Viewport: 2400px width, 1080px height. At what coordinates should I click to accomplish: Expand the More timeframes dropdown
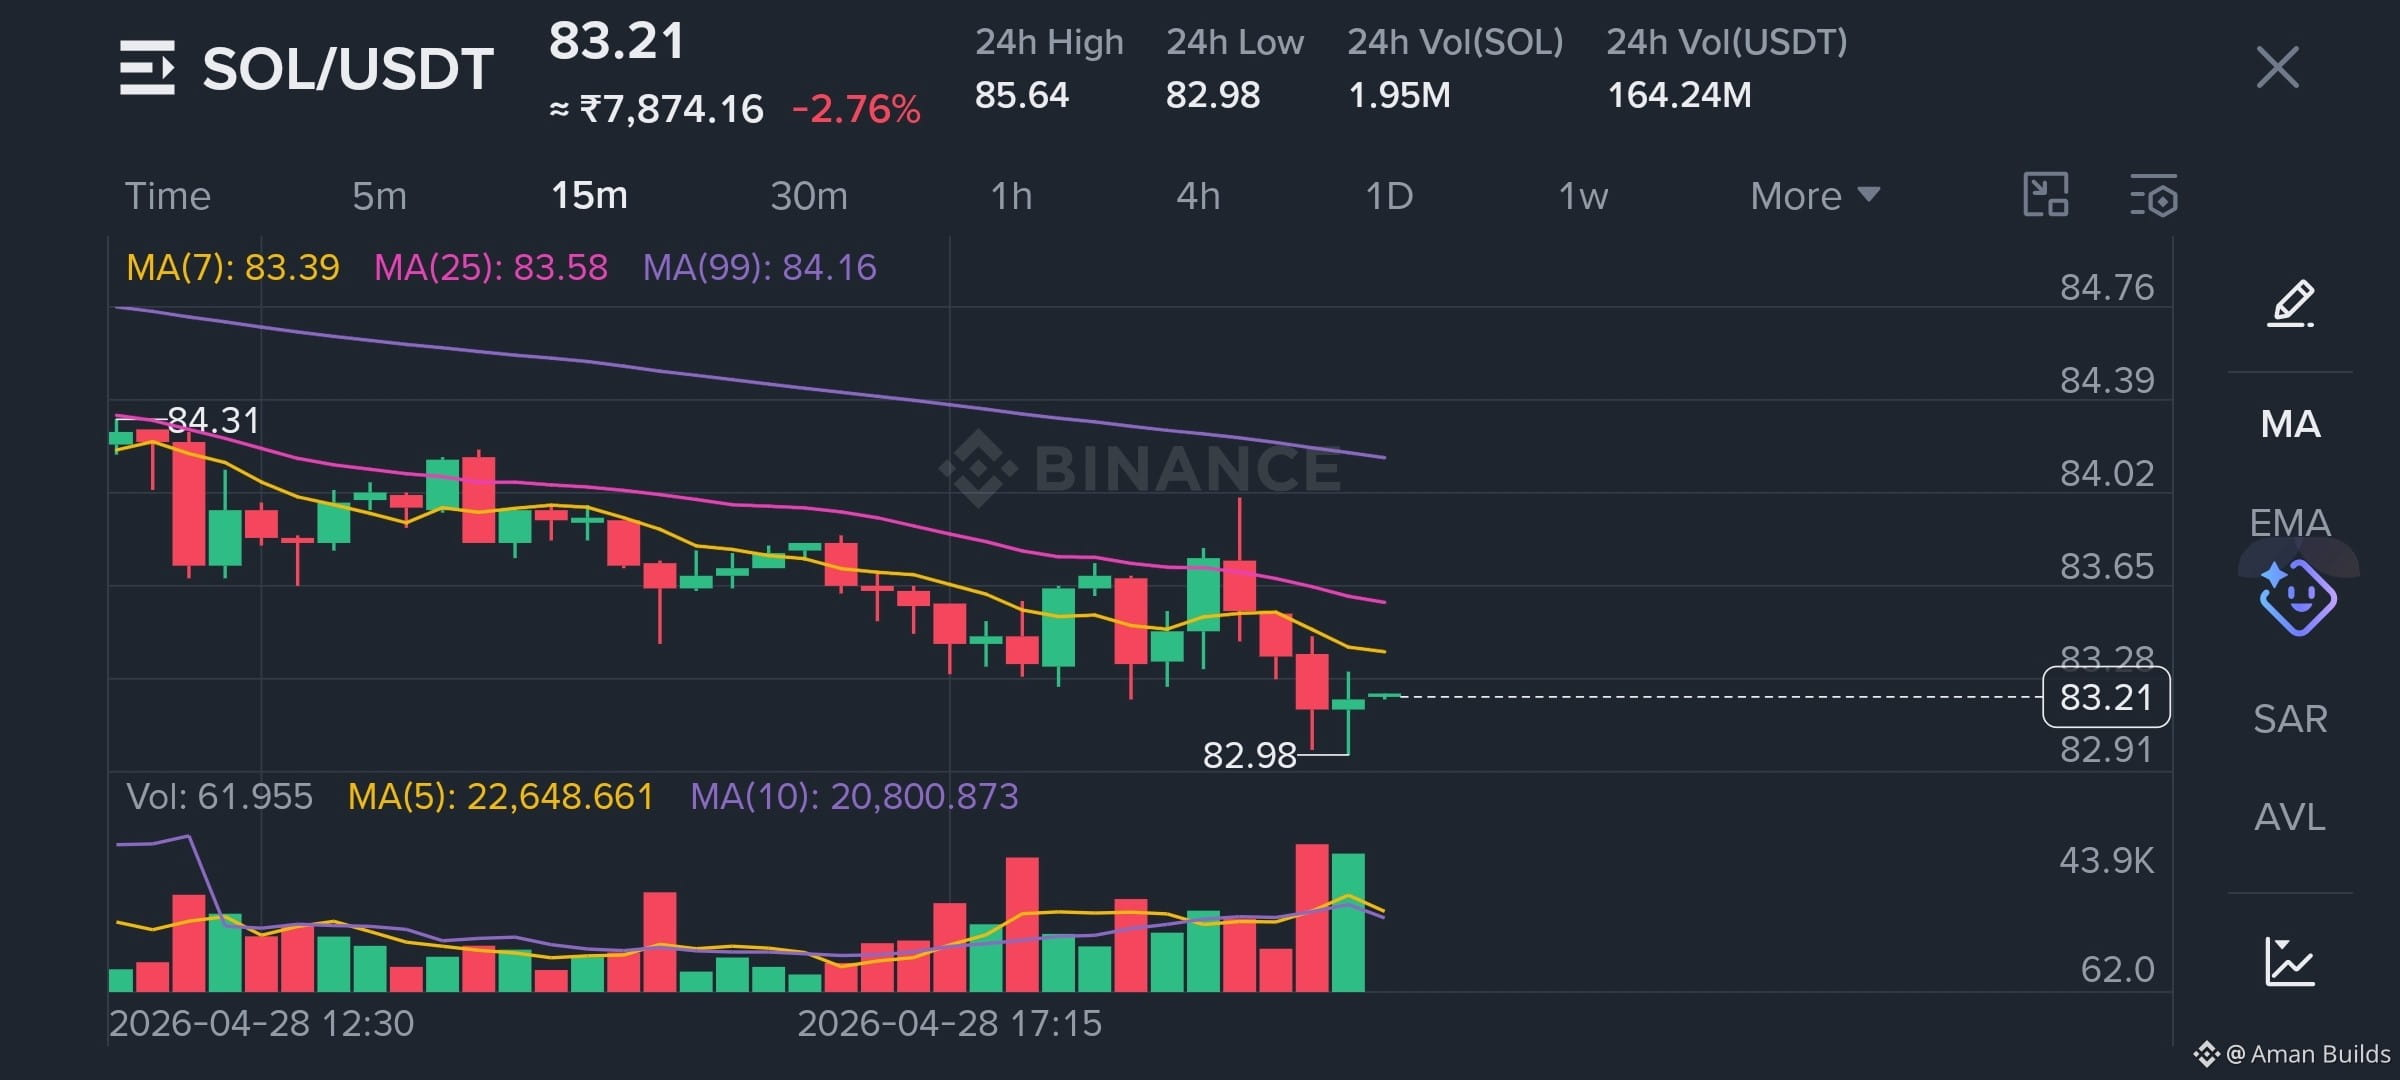coord(1815,196)
